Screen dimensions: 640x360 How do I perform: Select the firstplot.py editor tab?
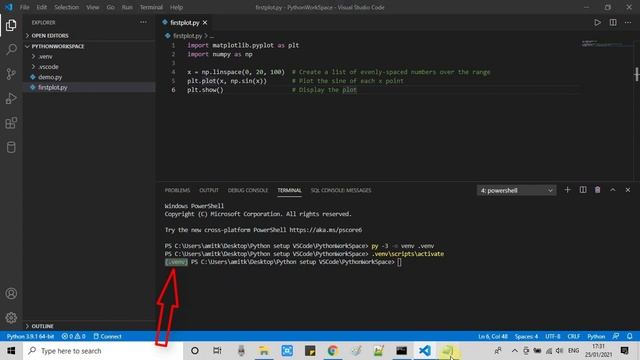[186, 23]
